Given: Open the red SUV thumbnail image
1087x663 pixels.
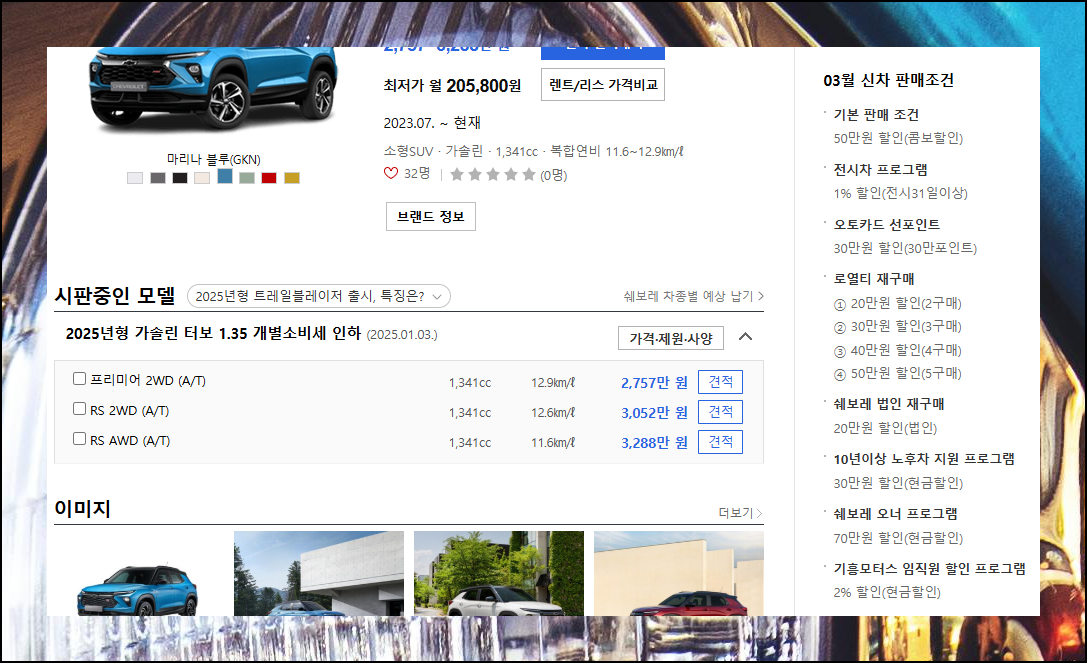Looking at the screenshot, I should (x=679, y=574).
